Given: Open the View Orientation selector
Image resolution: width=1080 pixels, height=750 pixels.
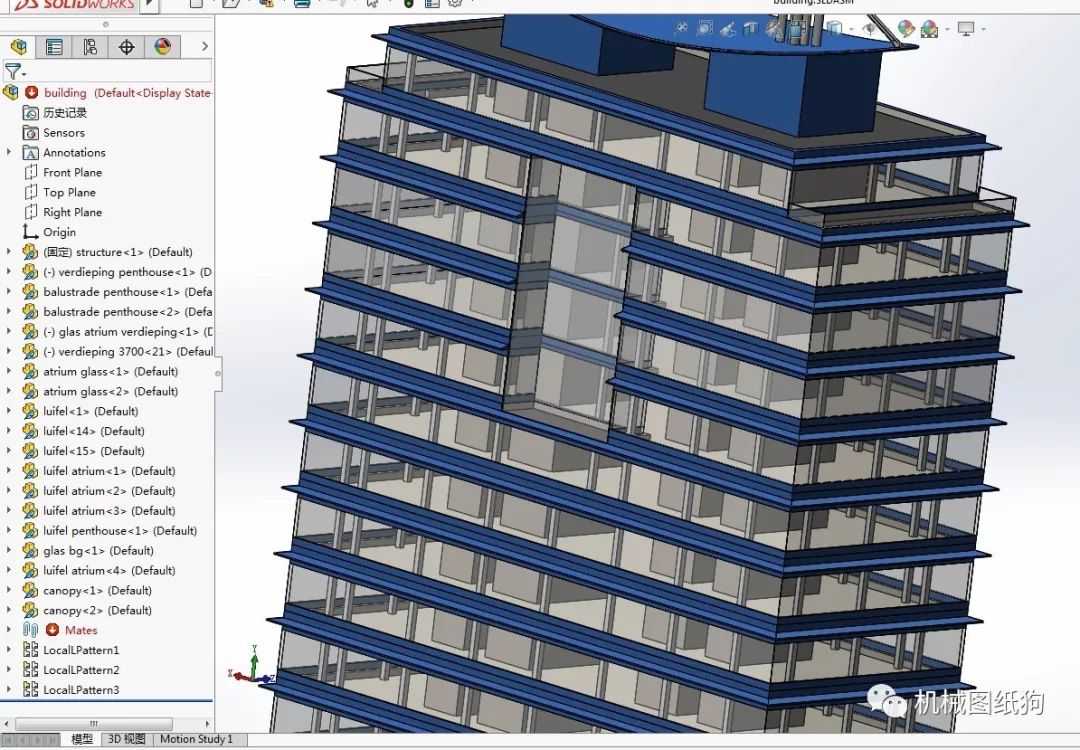Looking at the screenshot, I should click(x=797, y=29).
